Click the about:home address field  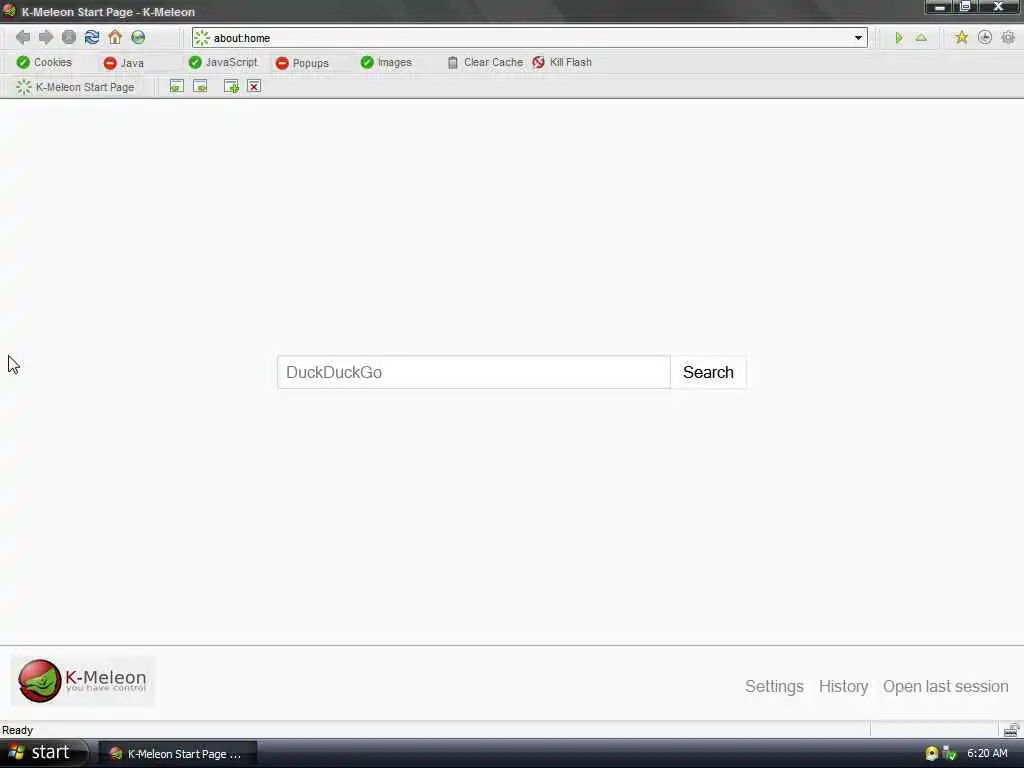pyautogui.click(x=529, y=38)
